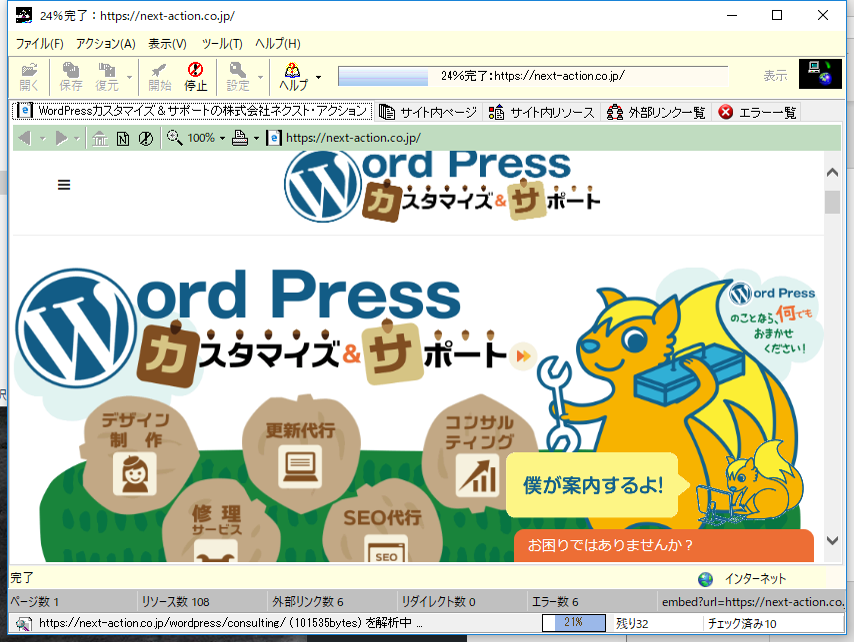The height and width of the screenshot is (642, 854).
Task: Switch to the 外部リンク一覧 tab
Action: coord(656,112)
